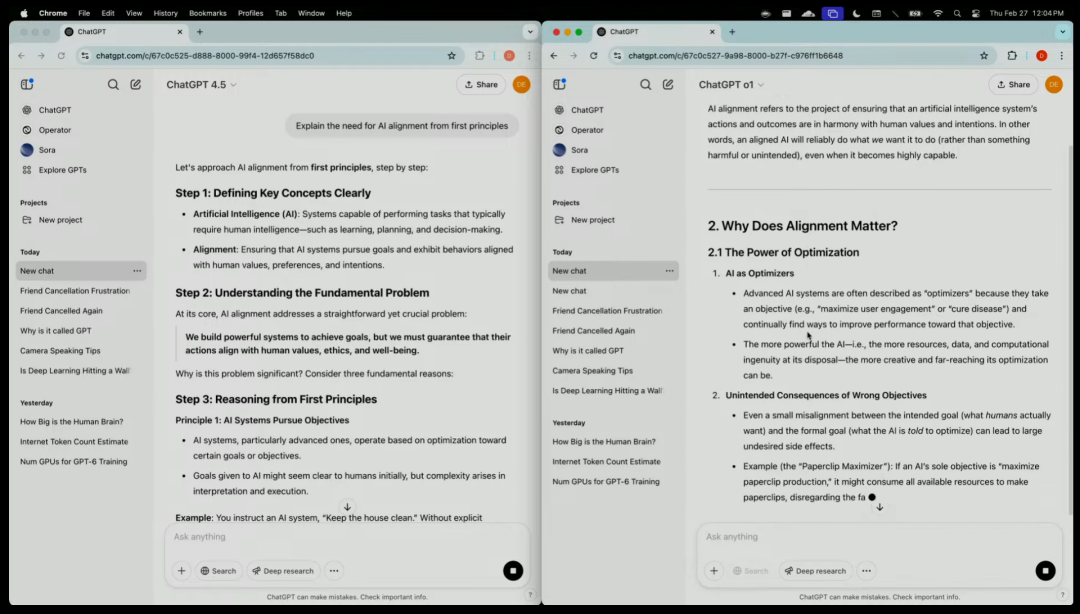Open new tab plus in right Chrome

pyautogui.click(x=732, y=32)
